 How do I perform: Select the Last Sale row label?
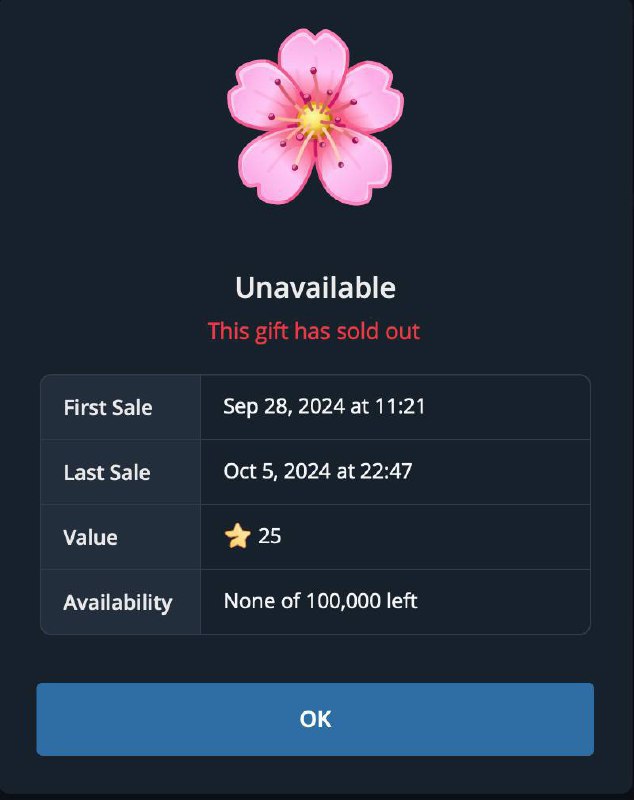pos(107,473)
